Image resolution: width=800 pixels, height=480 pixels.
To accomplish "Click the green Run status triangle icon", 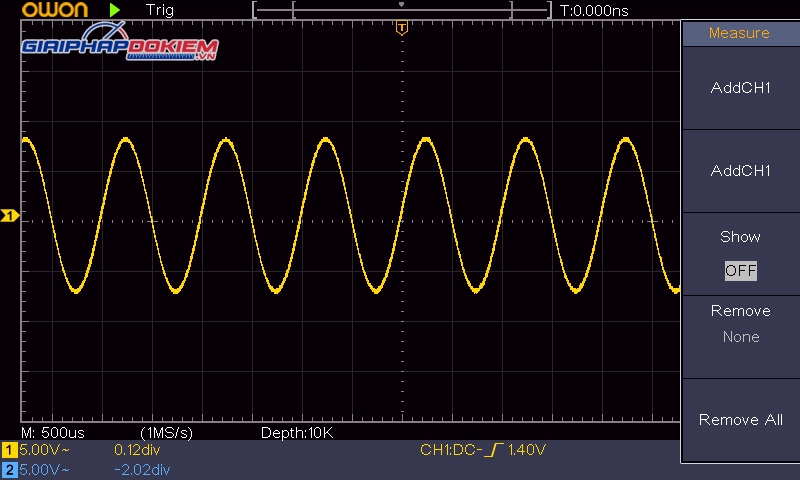I will pyautogui.click(x=115, y=10).
